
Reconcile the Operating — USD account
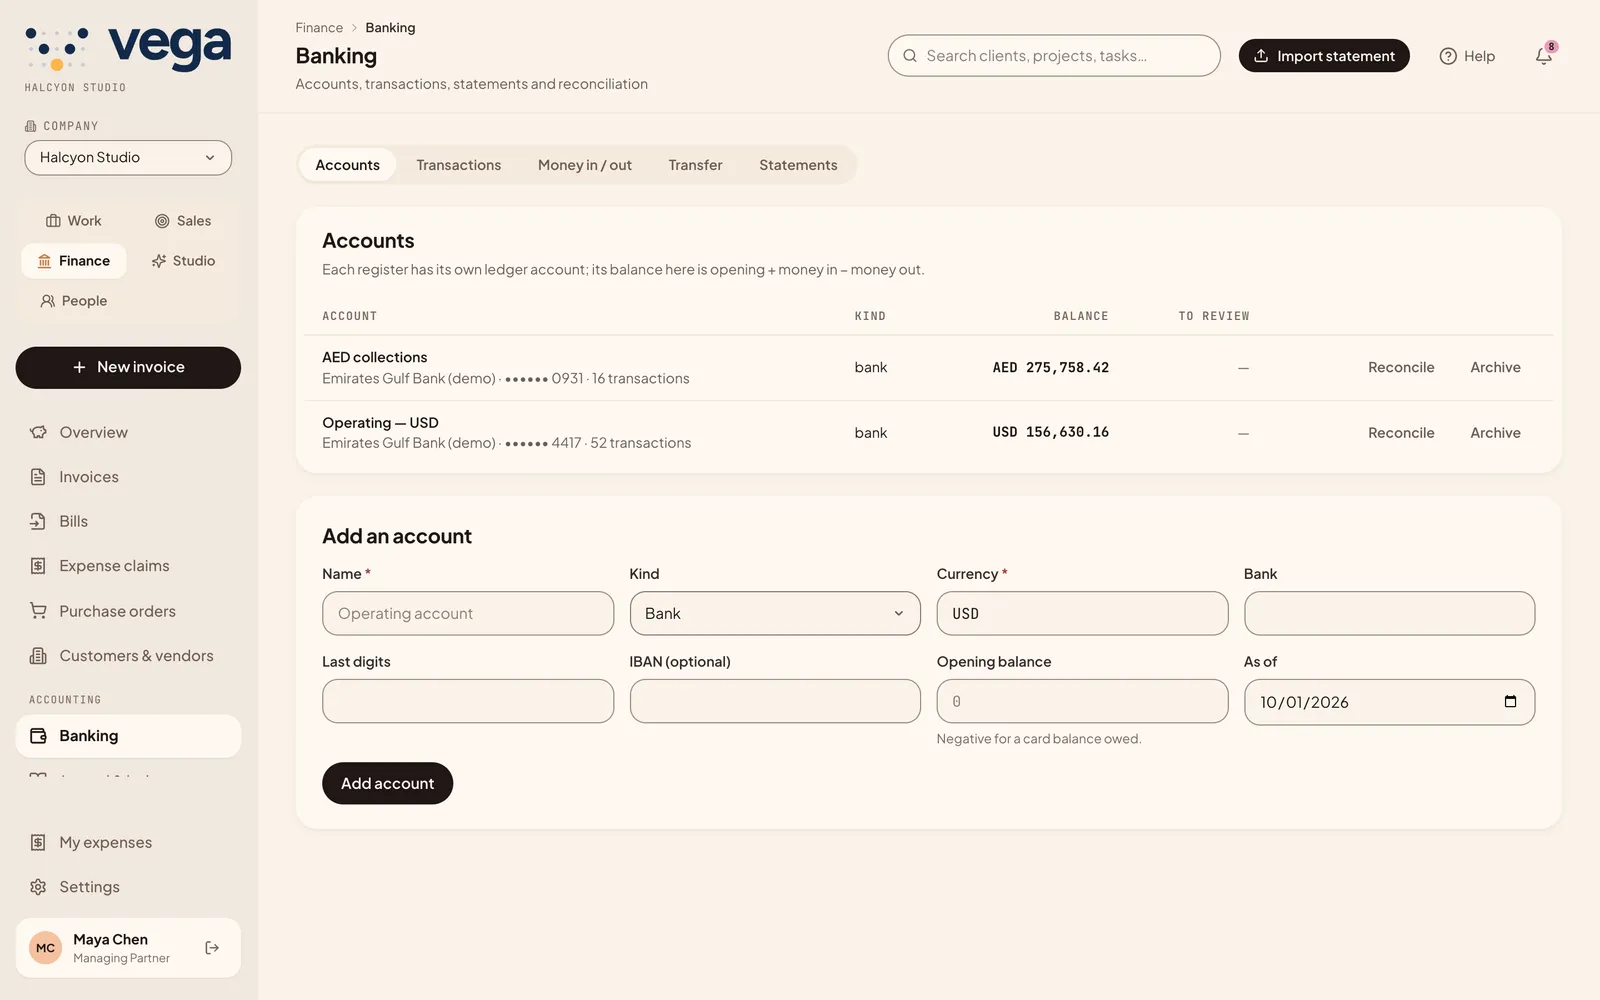click(1401, 433)
